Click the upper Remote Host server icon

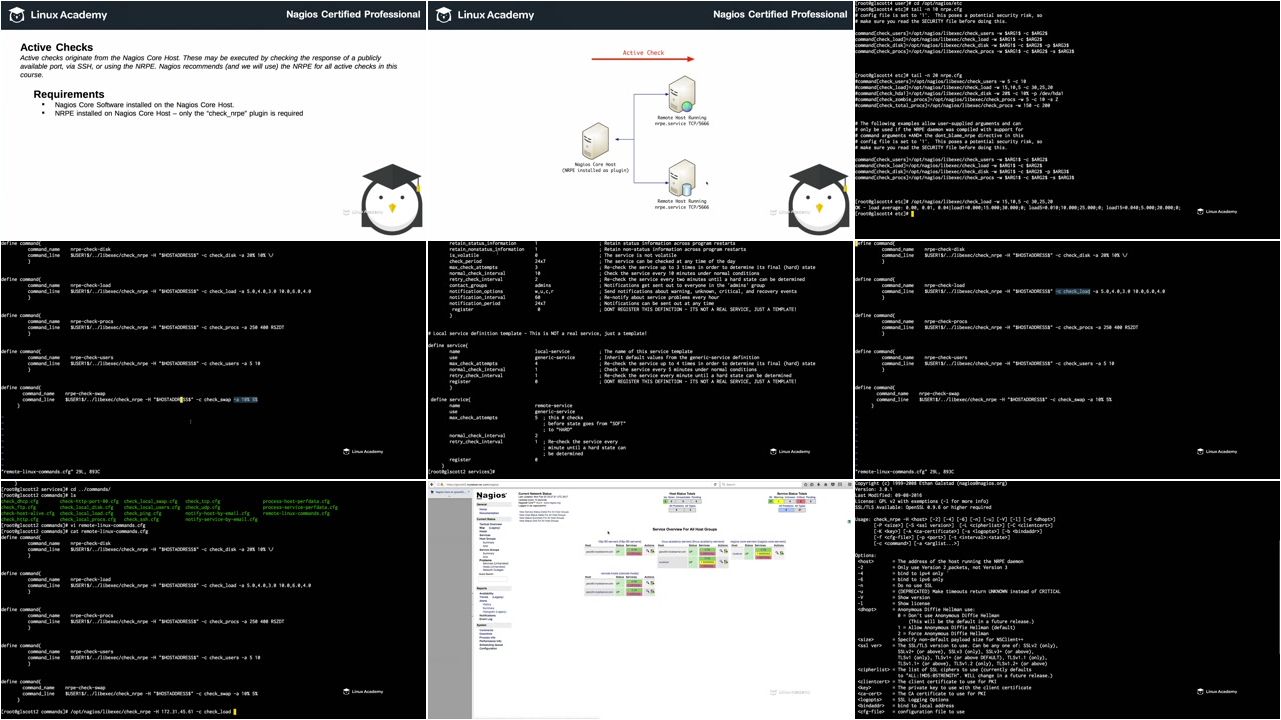682,95
